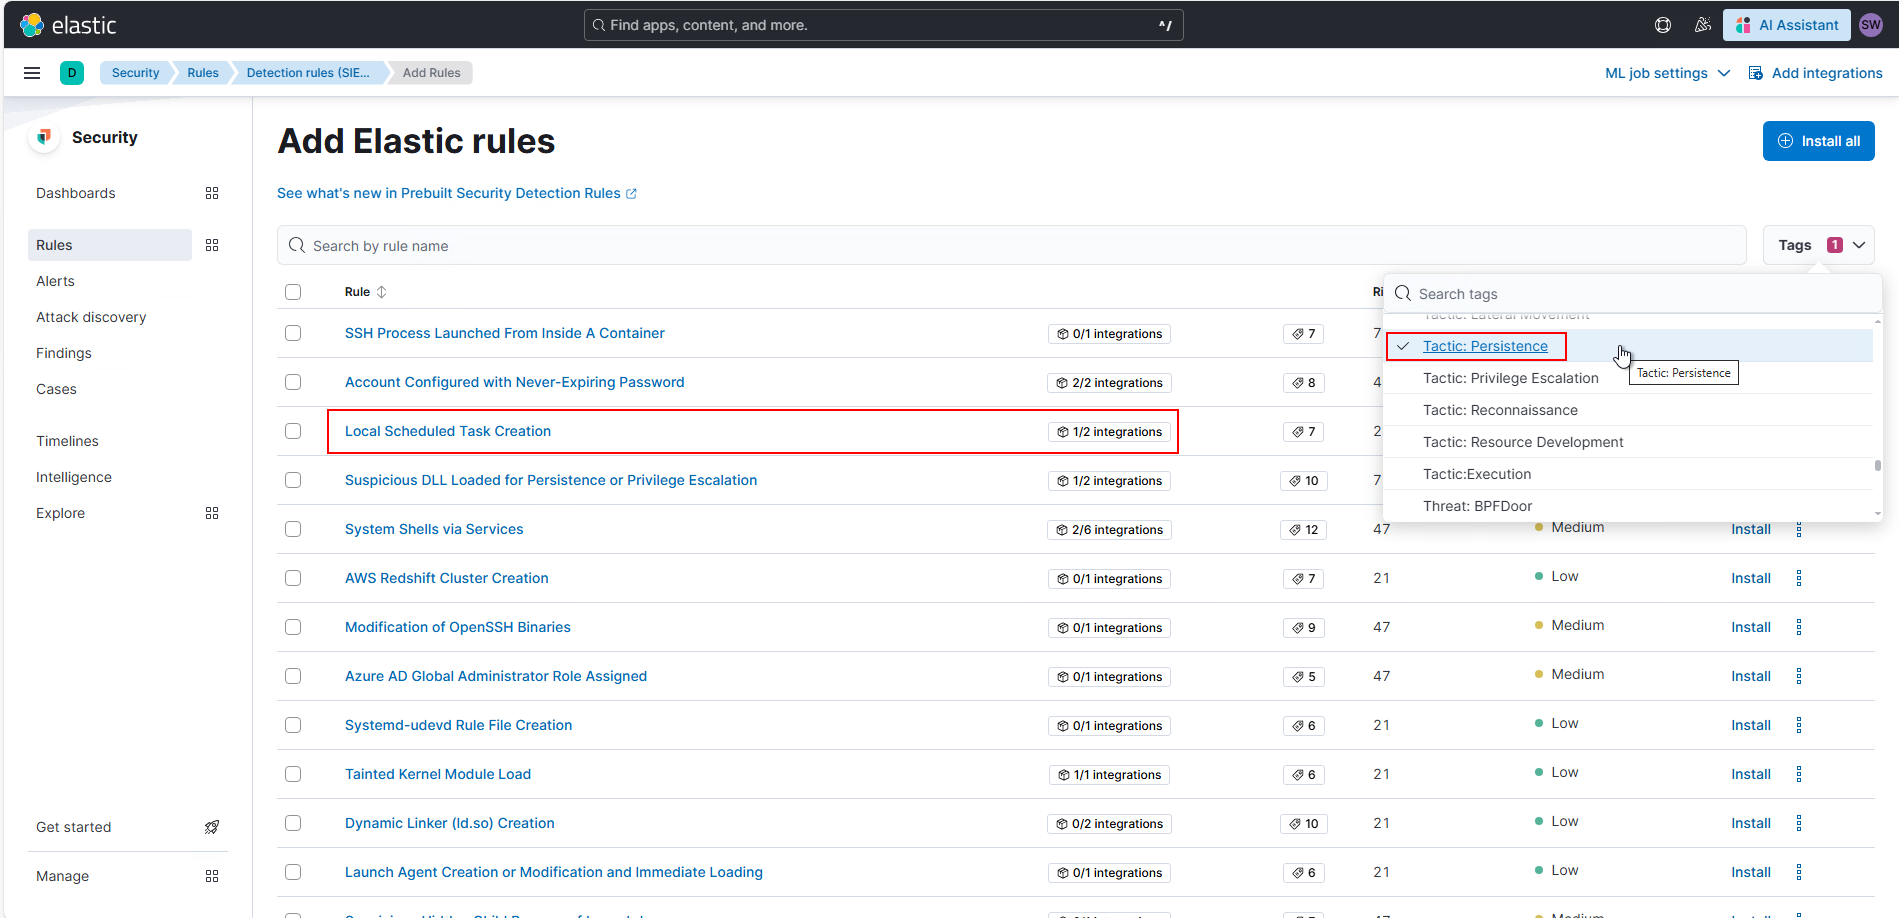This screenshot has height=918, width=1899.
Task: Show tags badge for Suspicious DLL Loaded row
Action: (1303, 481)
